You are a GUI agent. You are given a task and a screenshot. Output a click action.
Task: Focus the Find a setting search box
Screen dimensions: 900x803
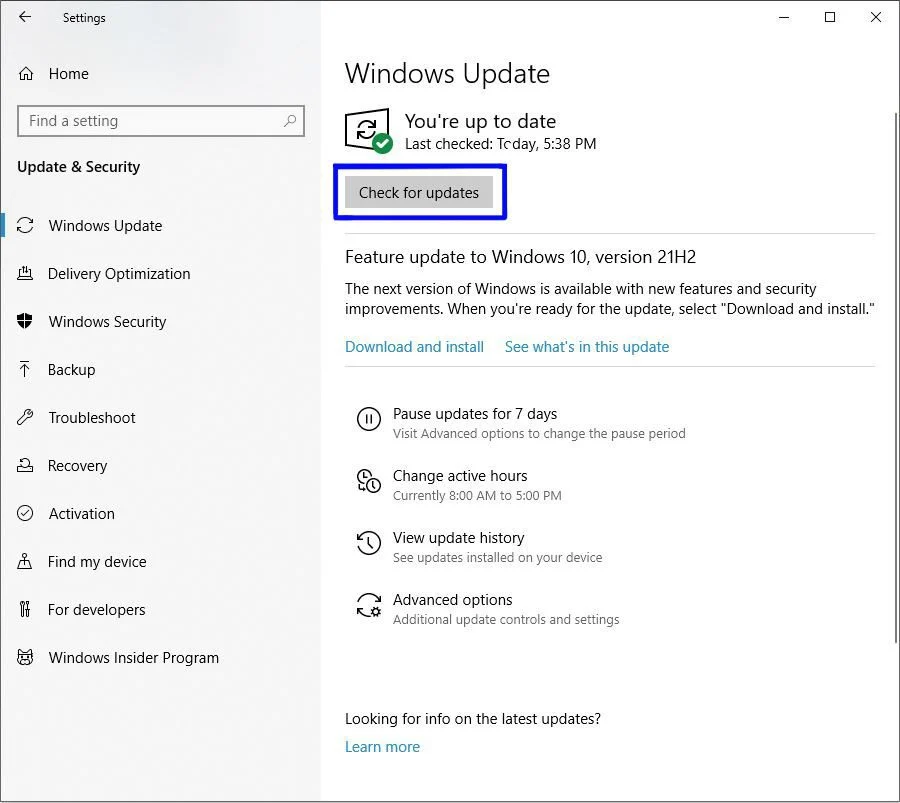150,121
